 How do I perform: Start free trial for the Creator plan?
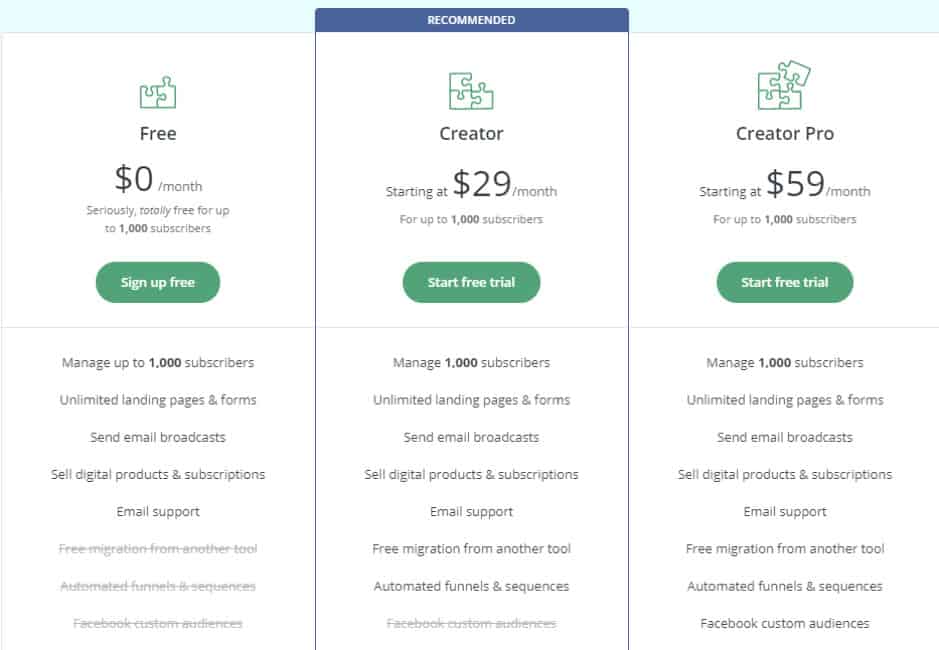click(471, 282)
